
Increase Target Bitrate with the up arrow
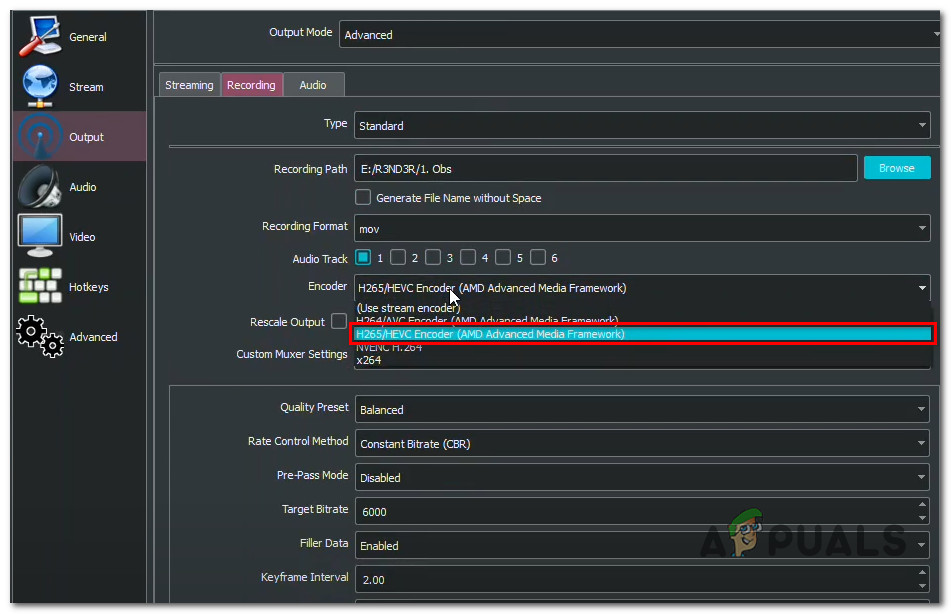pyautogui.click(x=922, y=505)
